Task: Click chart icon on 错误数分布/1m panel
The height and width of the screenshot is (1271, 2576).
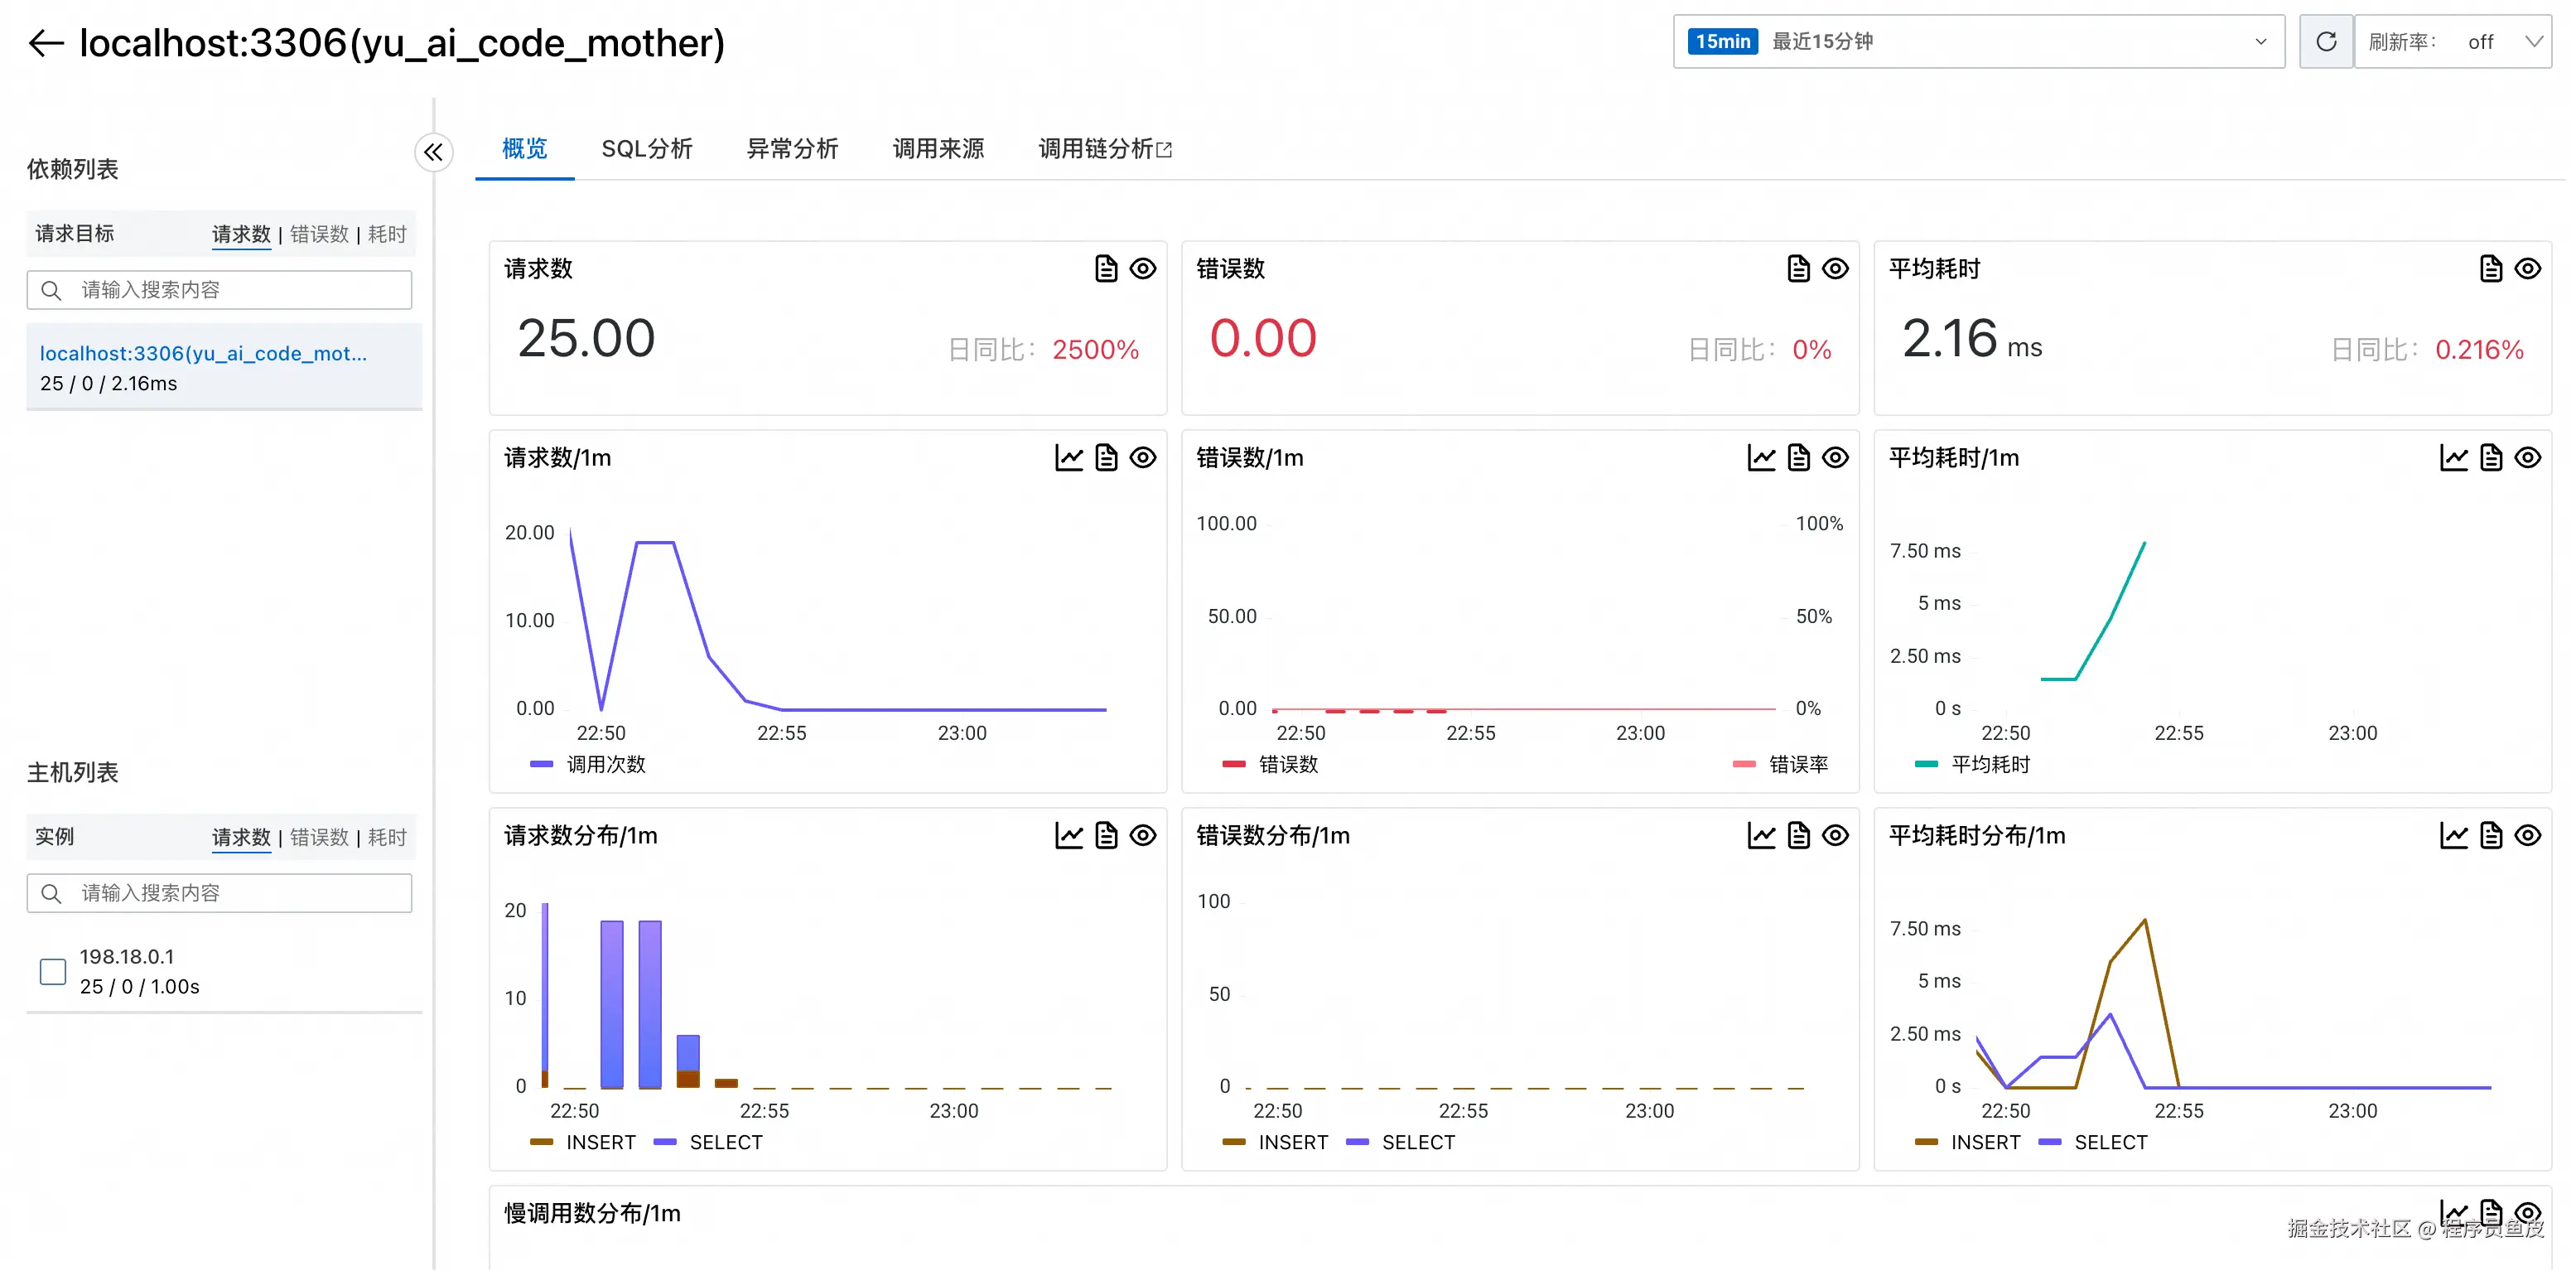Action: (1761, 836)
